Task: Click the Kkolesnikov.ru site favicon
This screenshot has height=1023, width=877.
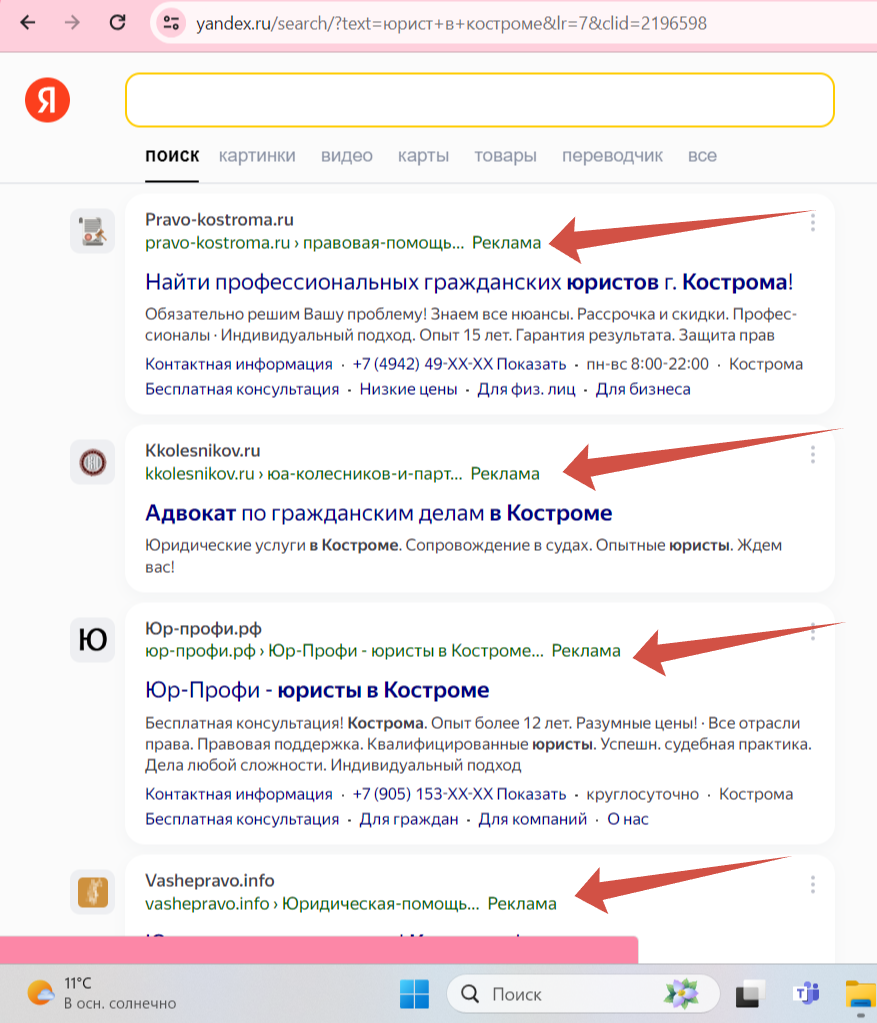Action: (92, 462)
